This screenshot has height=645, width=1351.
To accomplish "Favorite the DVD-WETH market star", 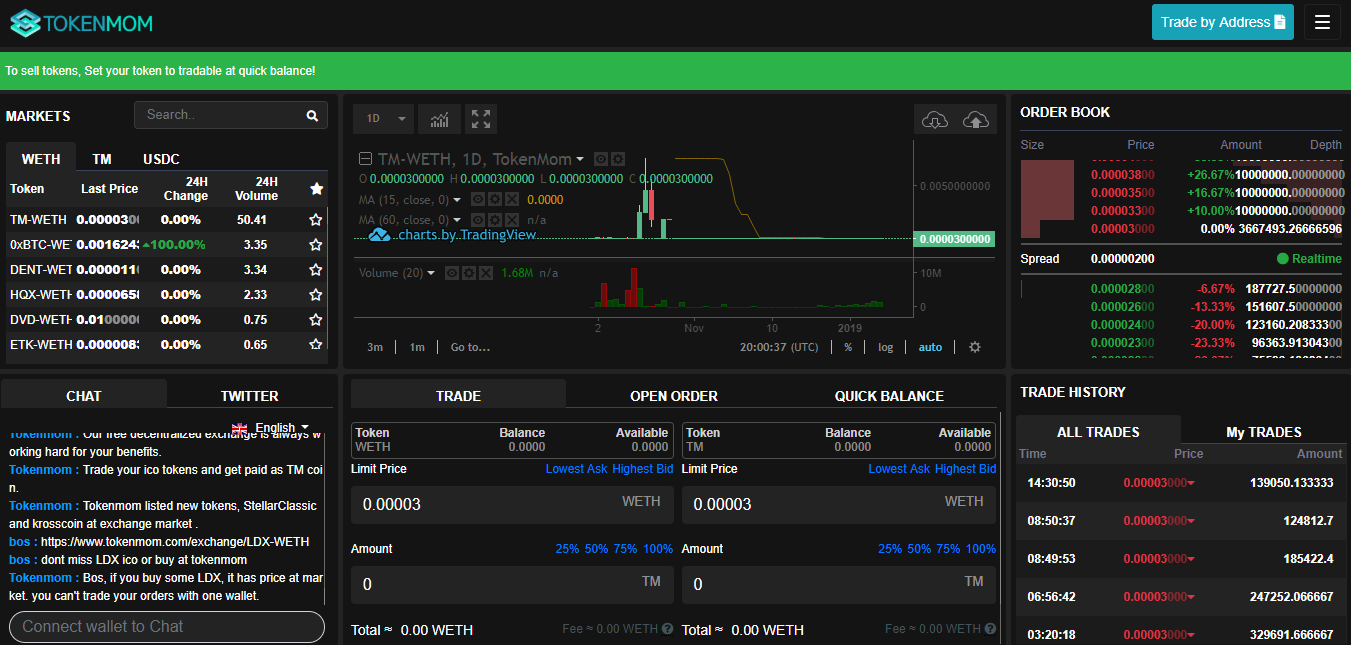I will coord(316,320).
